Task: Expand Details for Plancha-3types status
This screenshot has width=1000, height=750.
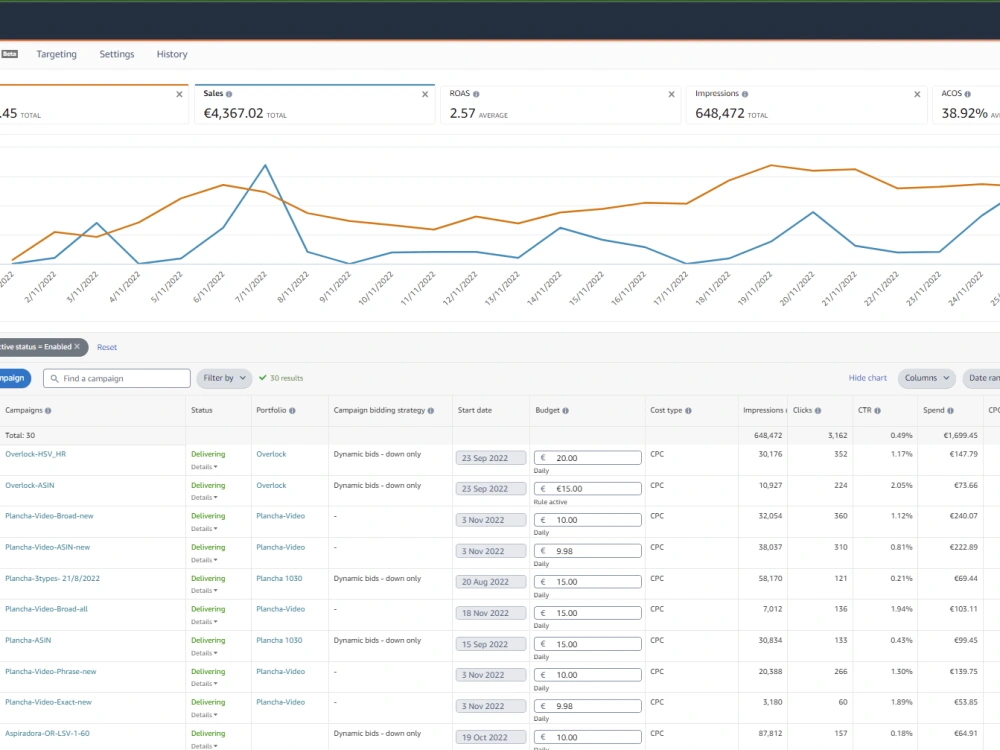Action: click(204, 591)
